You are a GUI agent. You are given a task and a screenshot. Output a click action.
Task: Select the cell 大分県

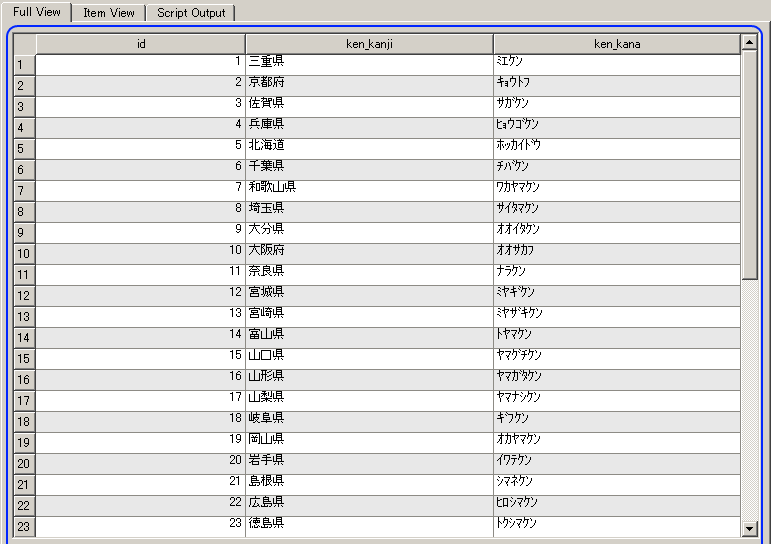(x=369, y=233)
